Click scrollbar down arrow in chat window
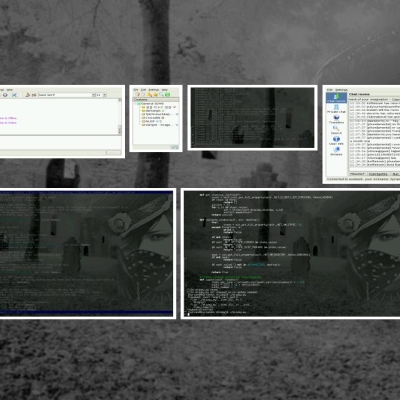Screen dimensions: 400x400 tap(120, 132)
